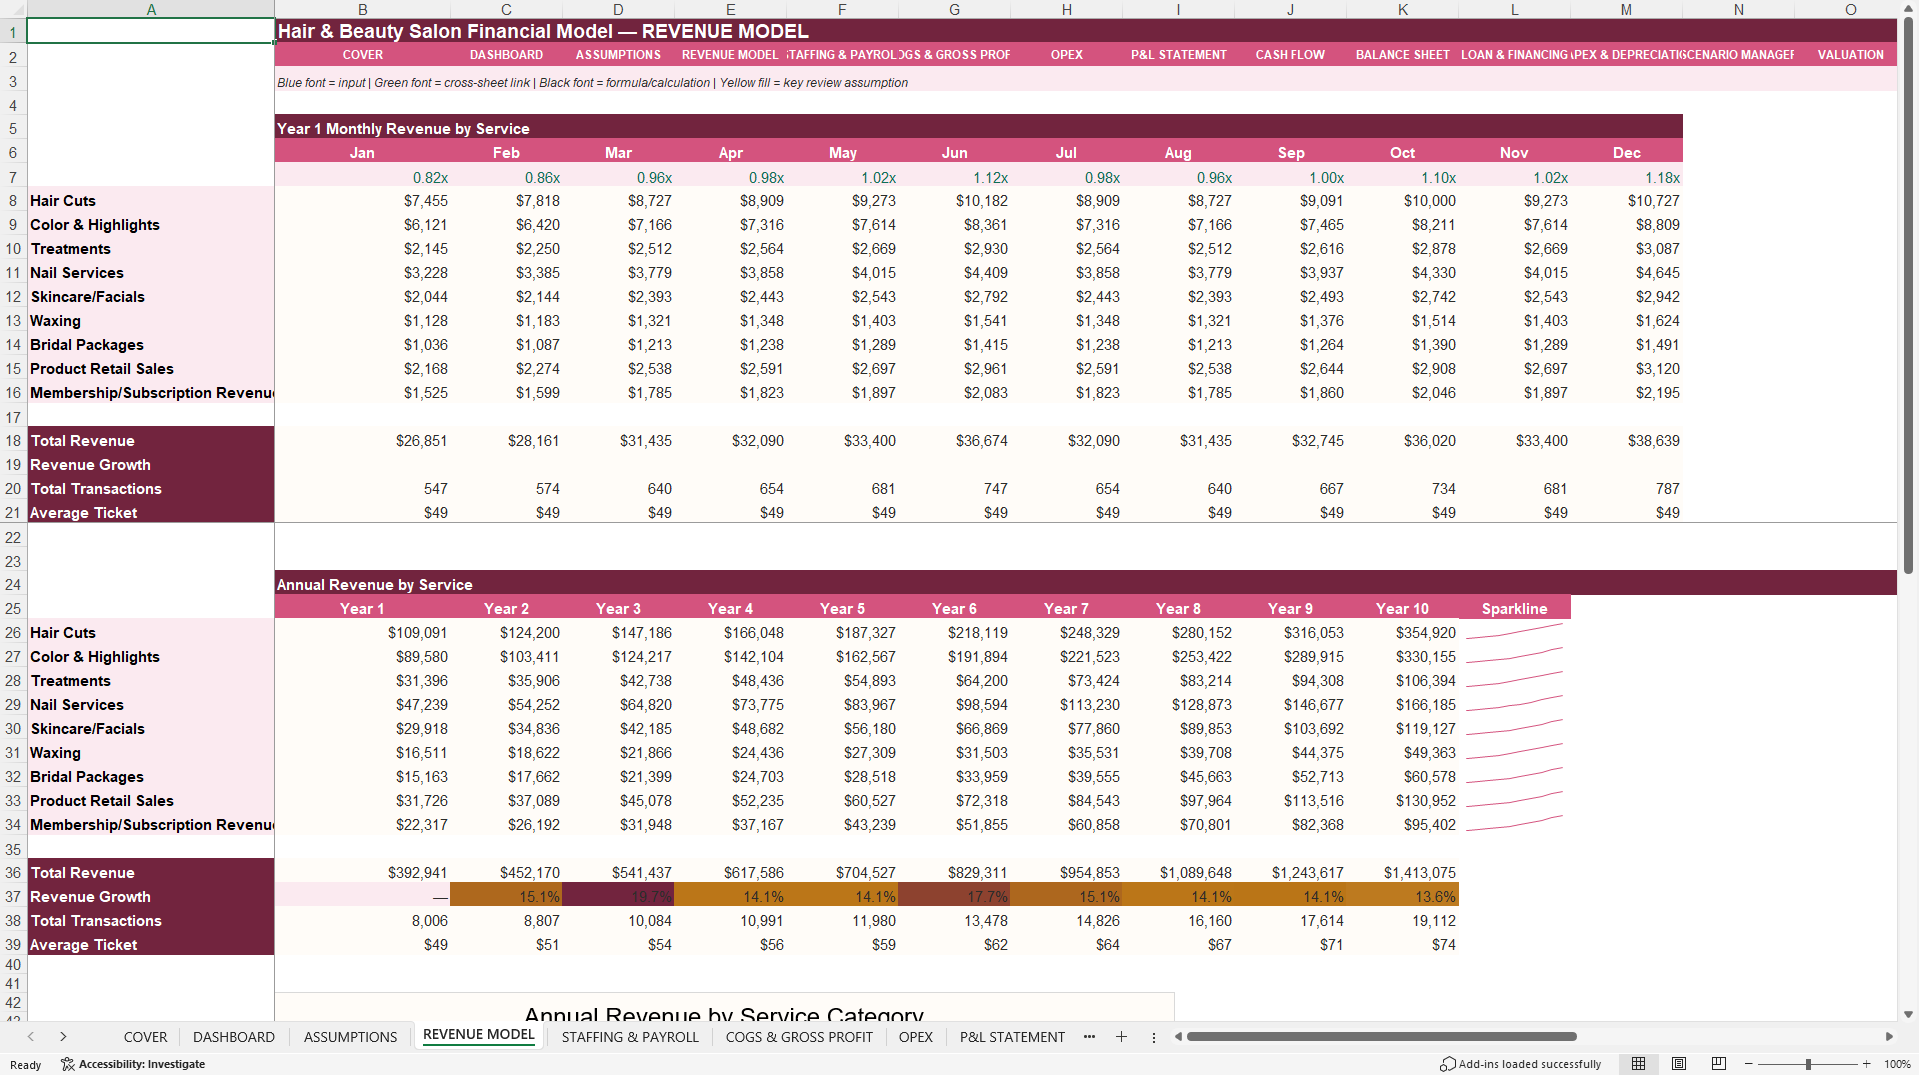Switch to Normal view icon

pyautogui.click(x=1638, y=1064)
